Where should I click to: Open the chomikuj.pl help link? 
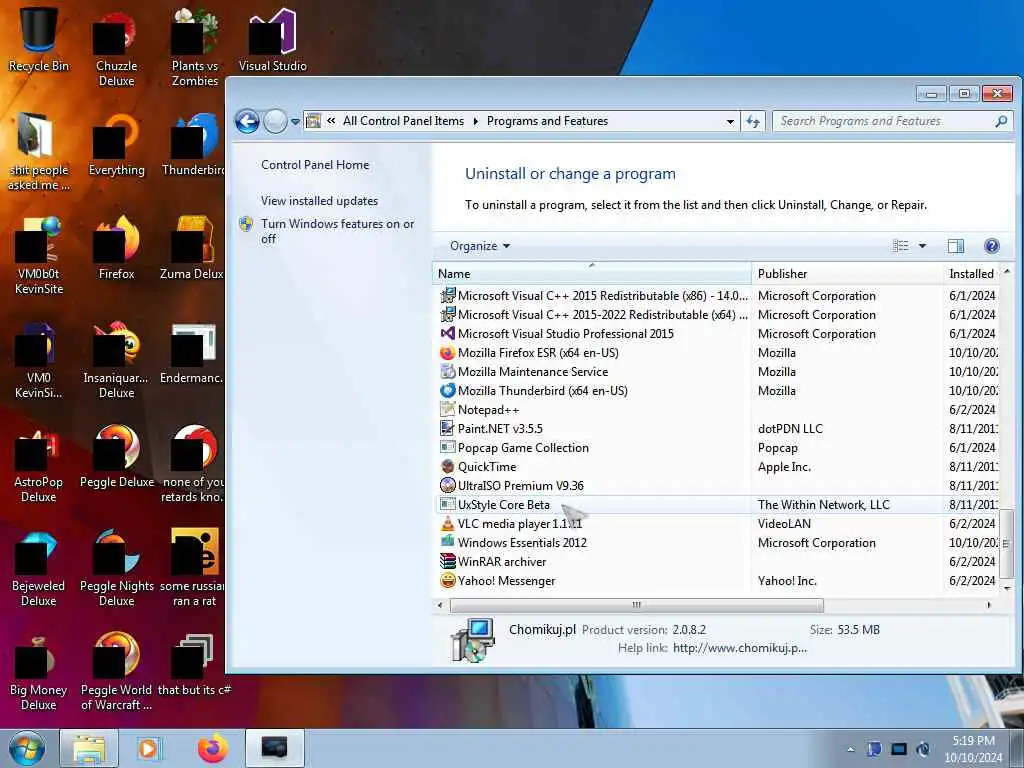[740, 648]
